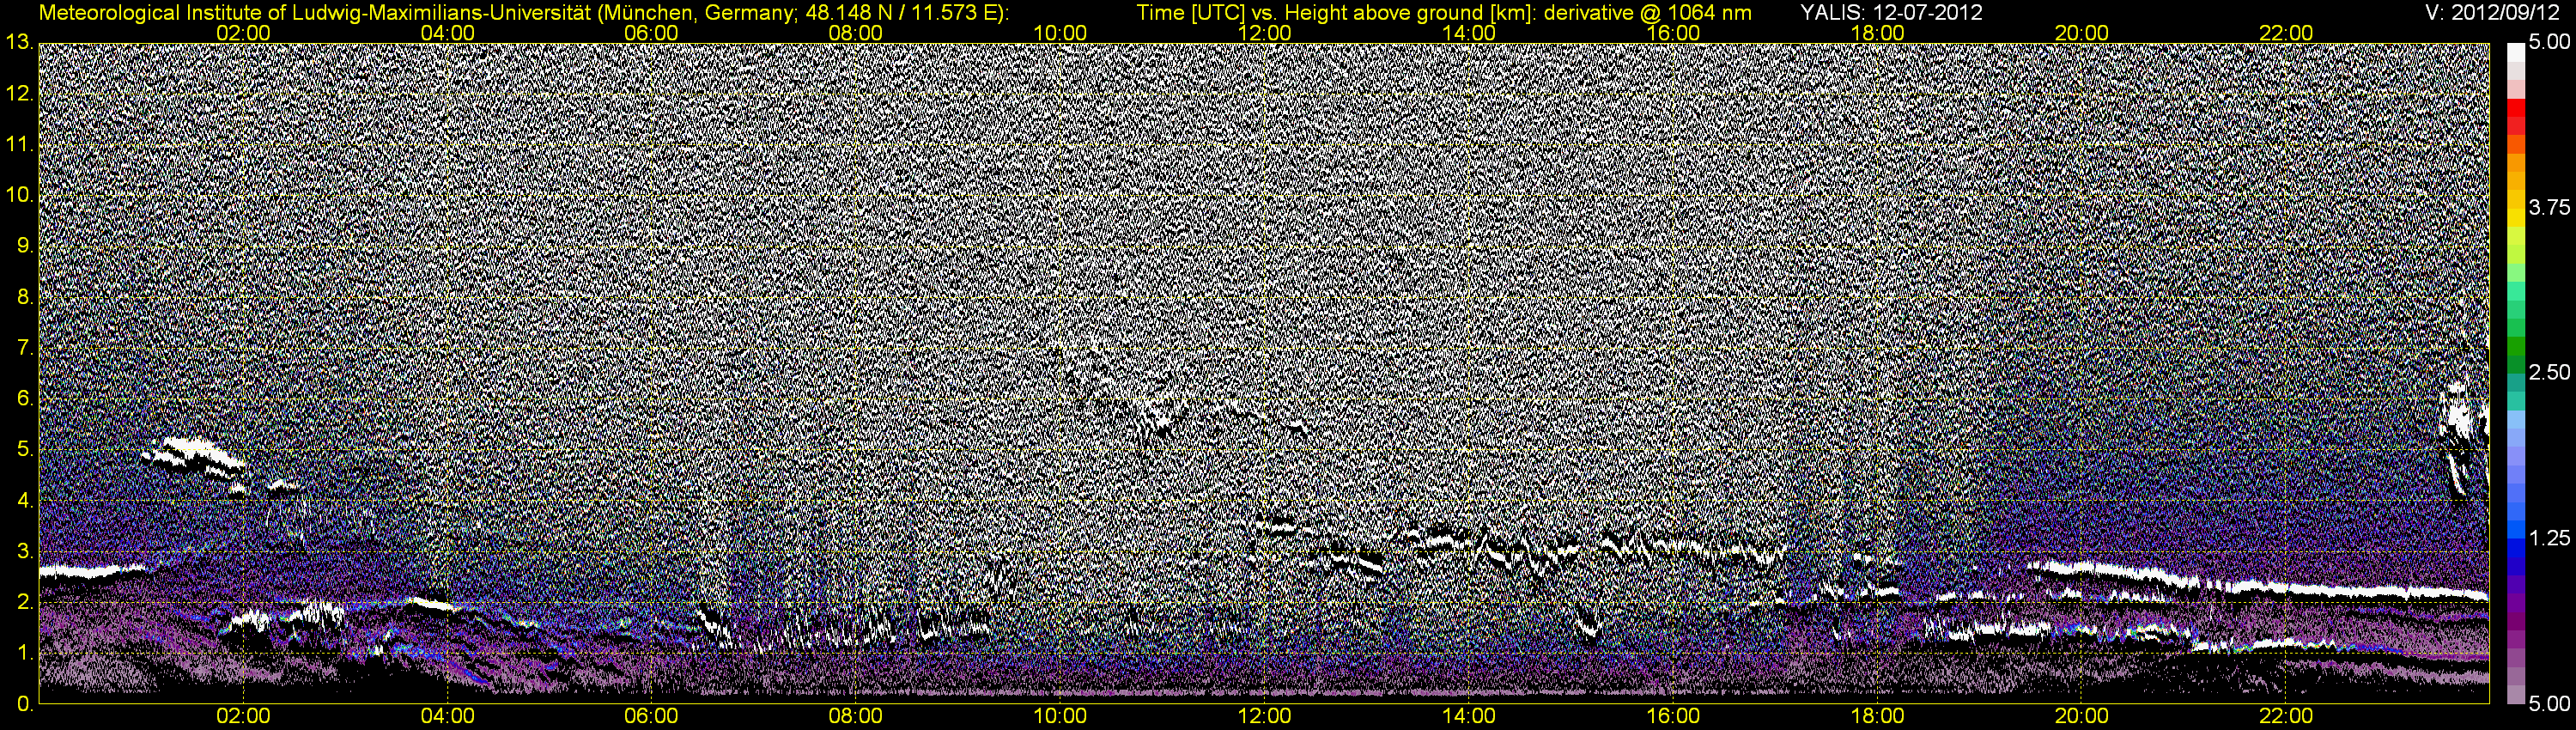Image resolution: width=2576 pixels, height=730 pixels.
Task: Click the 10 km height axis label
Action: (x=20, y=195)
